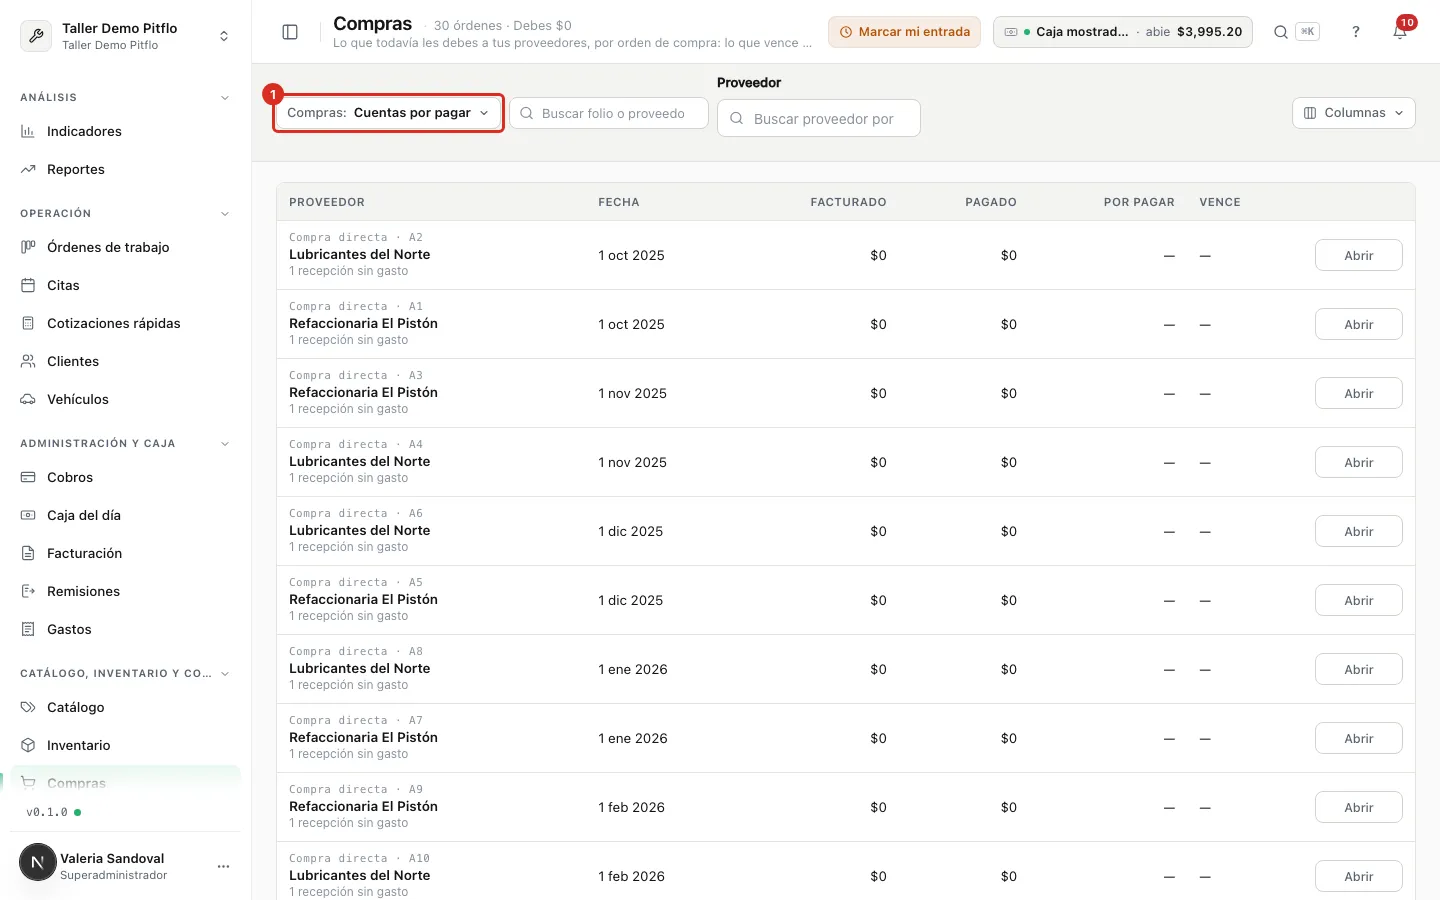Click the Cotizaciones rápidas icon

tap(28, 323)
